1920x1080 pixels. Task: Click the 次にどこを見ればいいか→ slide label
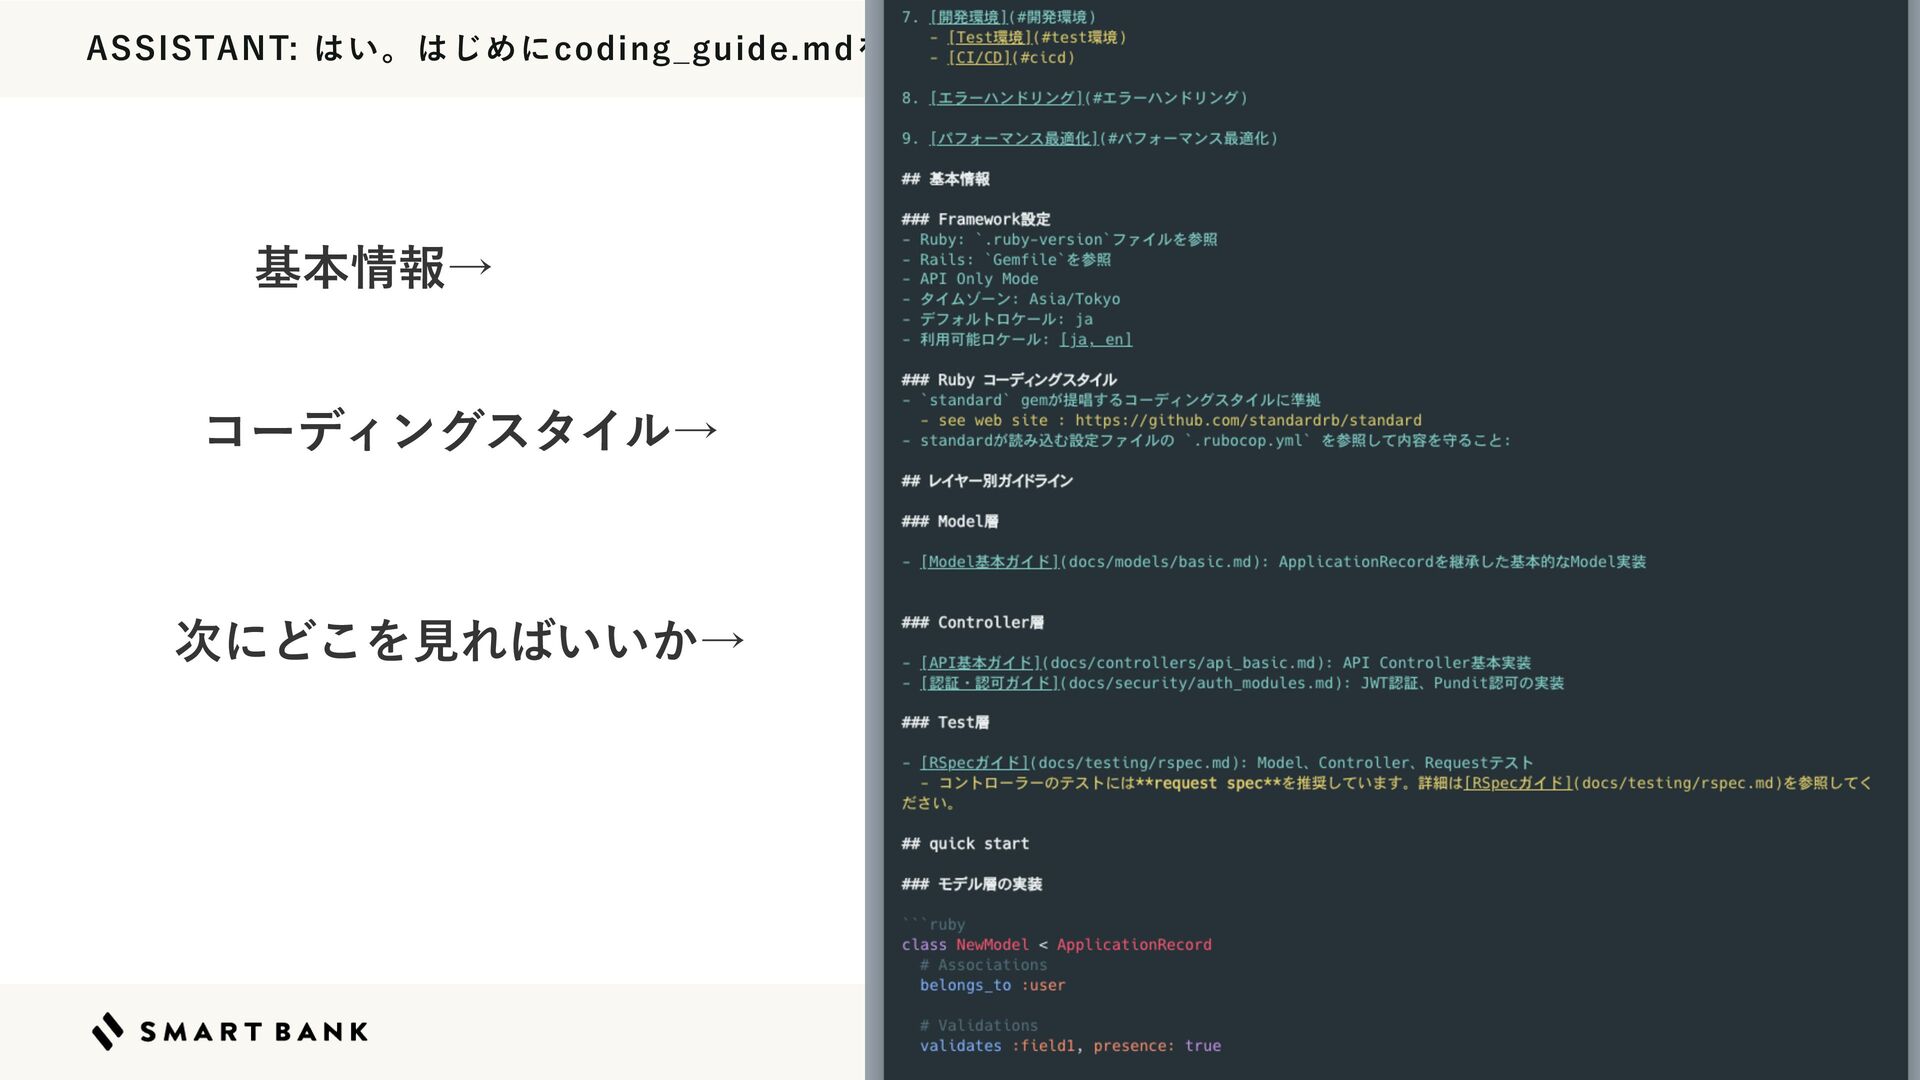[x=460, y=640]
